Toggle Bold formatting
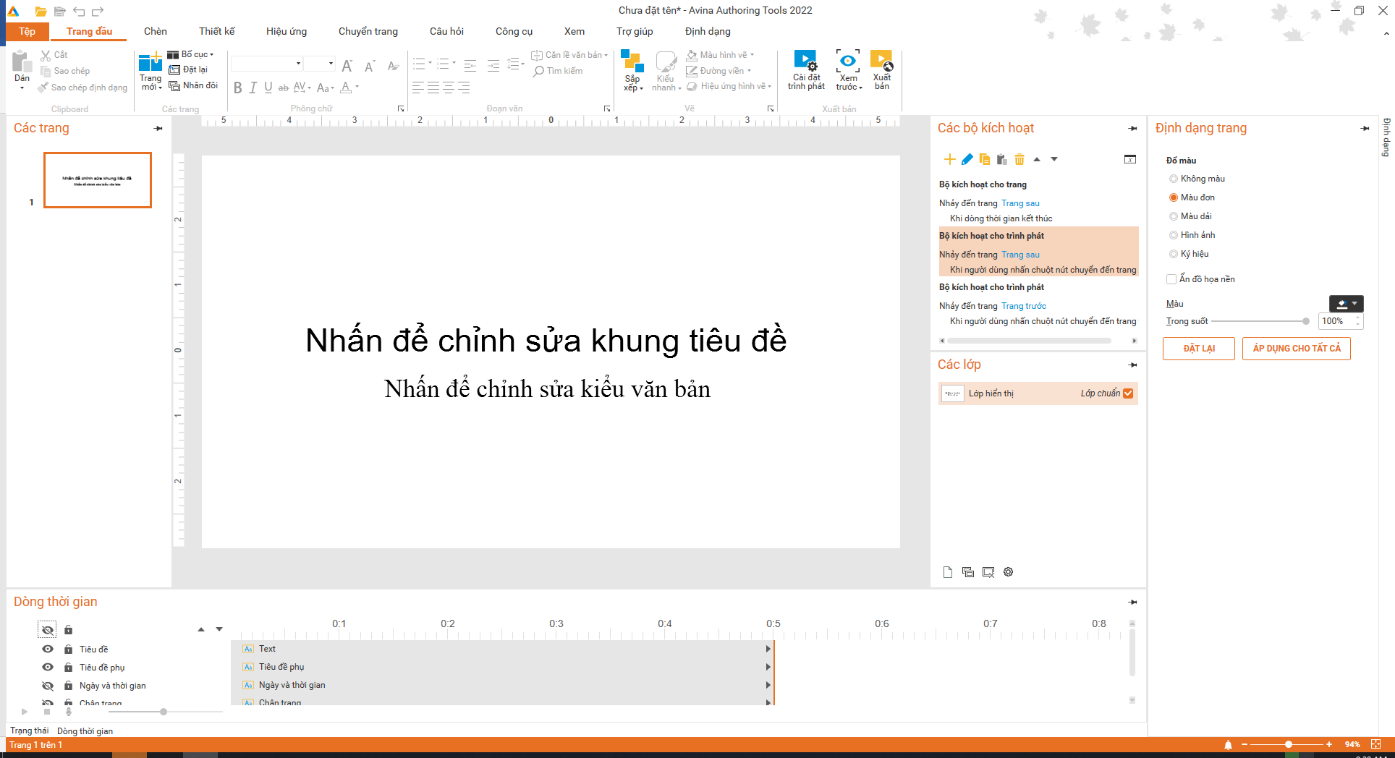This screenshot has height=758, width=1395. pos(238,88)
